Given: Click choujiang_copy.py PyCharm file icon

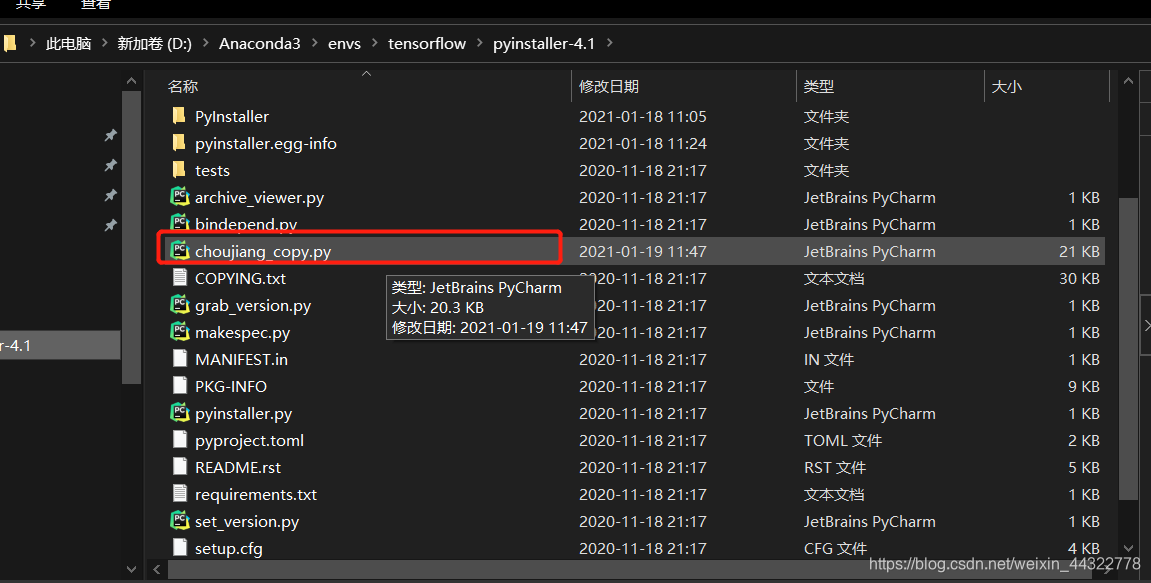Looking at the screenshot, I should point(180,251).
